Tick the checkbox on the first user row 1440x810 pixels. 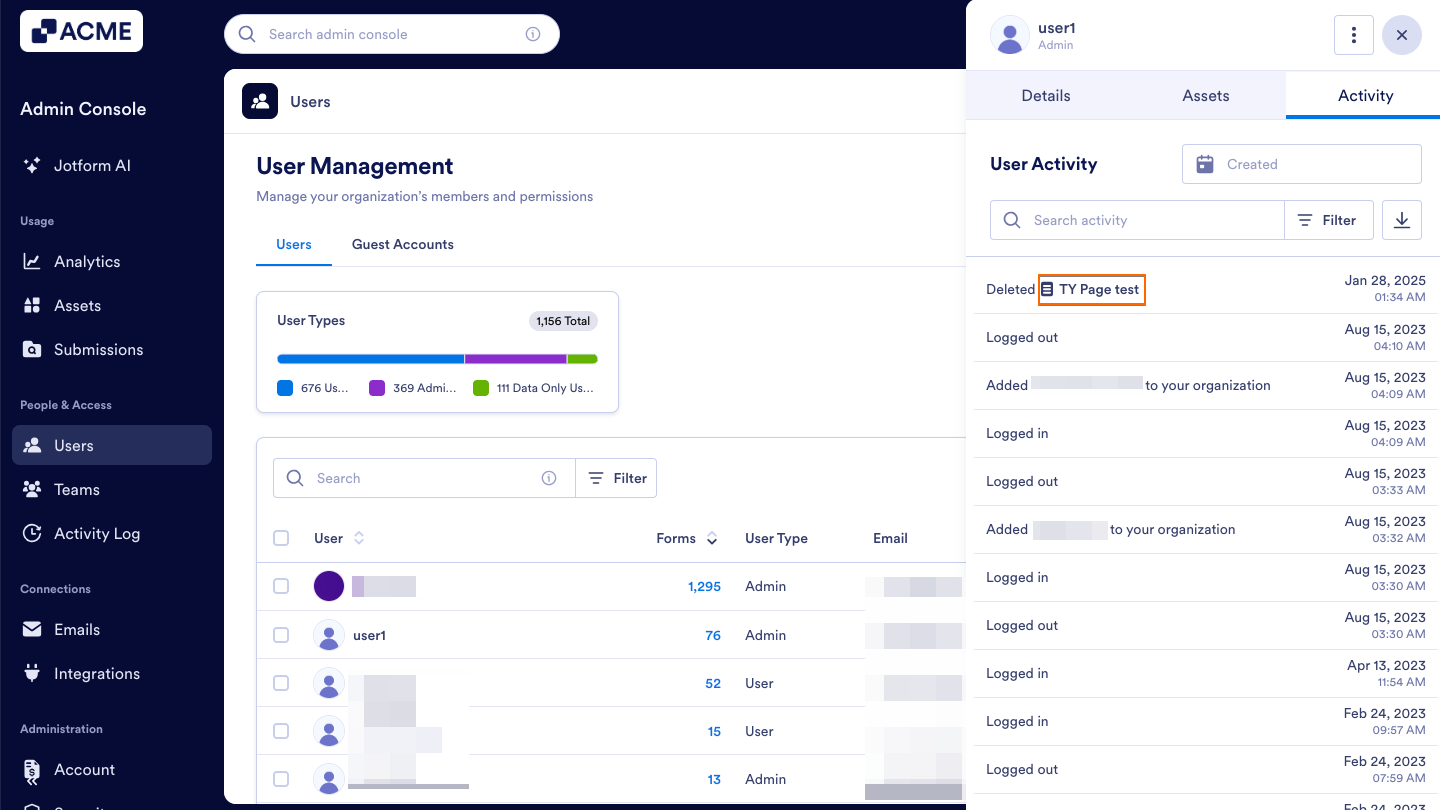click(x=281, y=586)
